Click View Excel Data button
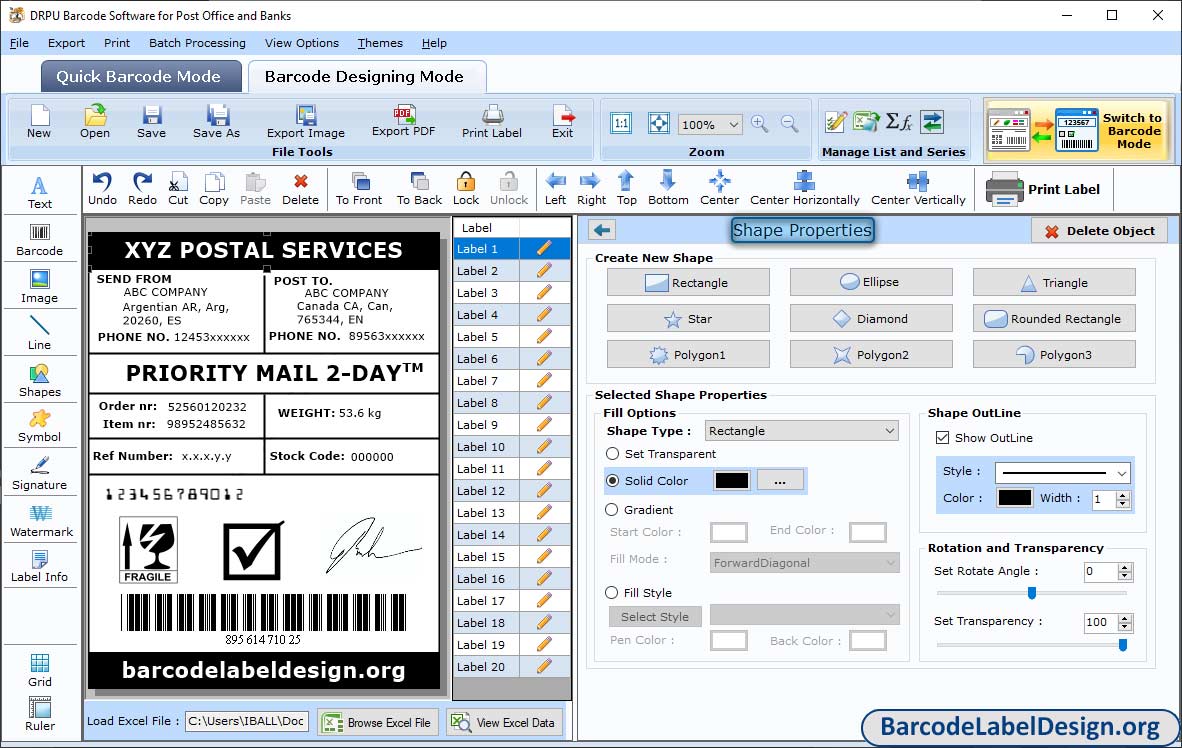This screenshot has width=1182, height=748. coord(503,722)
